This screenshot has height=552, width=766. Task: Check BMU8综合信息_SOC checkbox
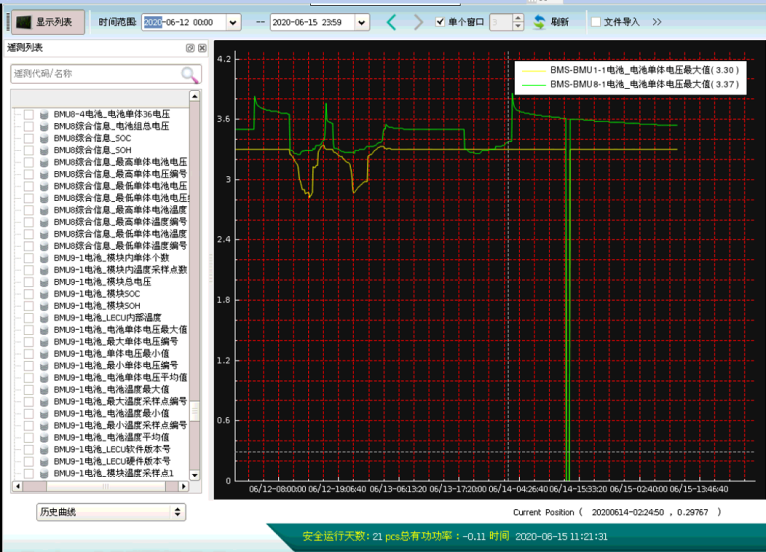tap(29, 138)
